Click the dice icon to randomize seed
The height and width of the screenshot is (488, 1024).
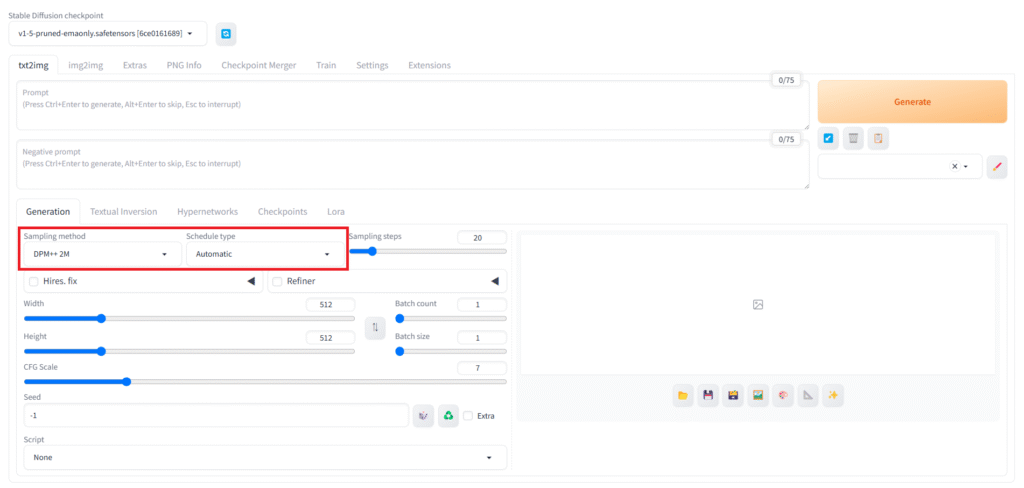pos(423,415)
